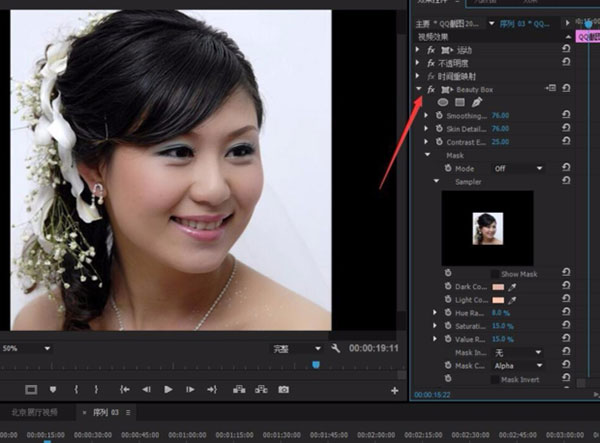This screenshot has height=443, width=600.
Task: Switch to the 北京厨疗视频 timeline tab
Action: (34, 412)
